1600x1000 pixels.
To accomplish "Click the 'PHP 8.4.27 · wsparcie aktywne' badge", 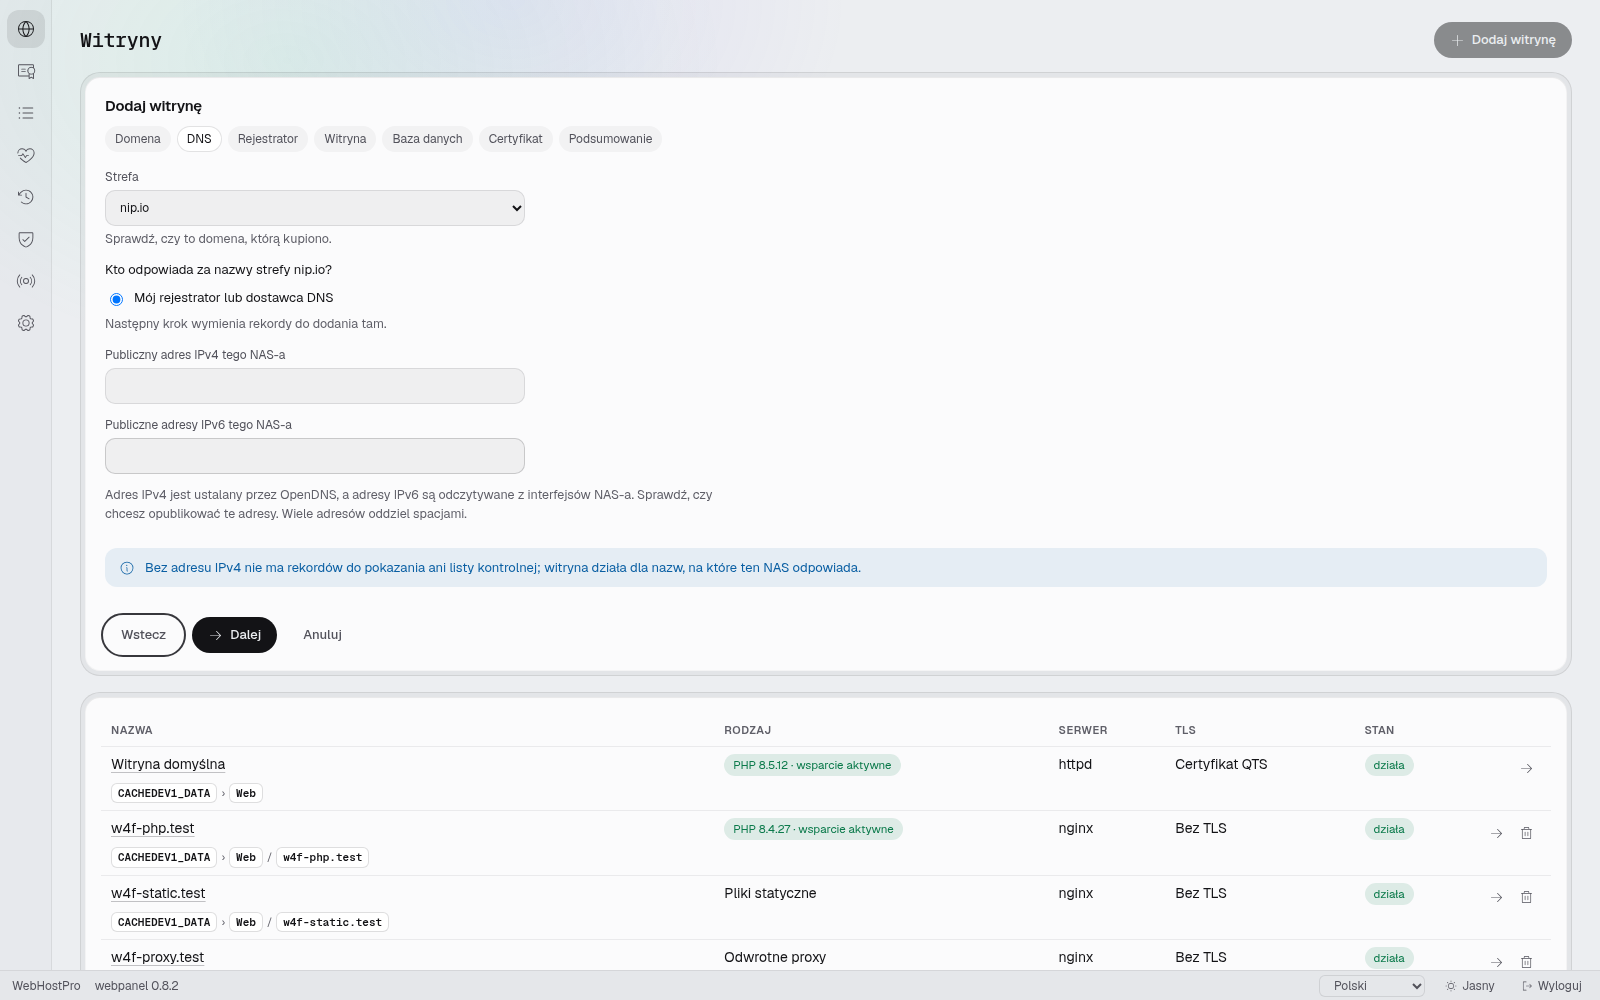I will pyautogui.click(x=813, y=829).
